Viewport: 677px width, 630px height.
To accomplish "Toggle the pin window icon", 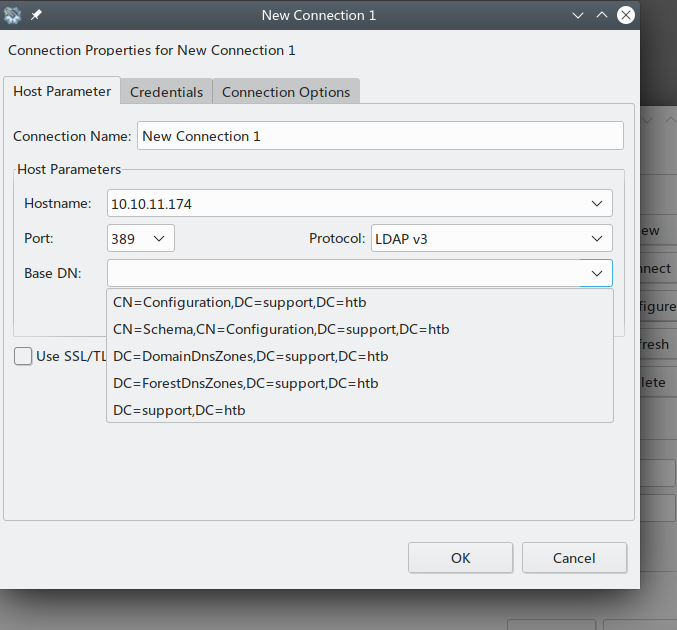I will click(36, 16).
